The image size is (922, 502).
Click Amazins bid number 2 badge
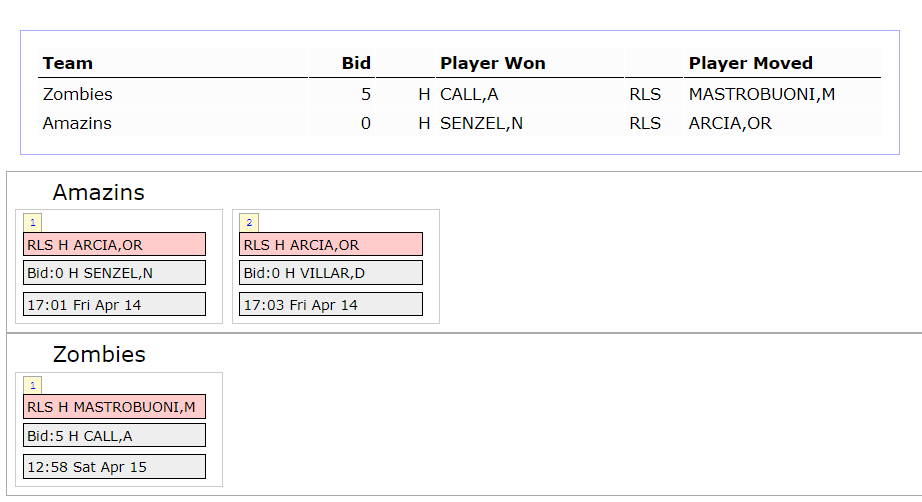[x=249, y=223]
